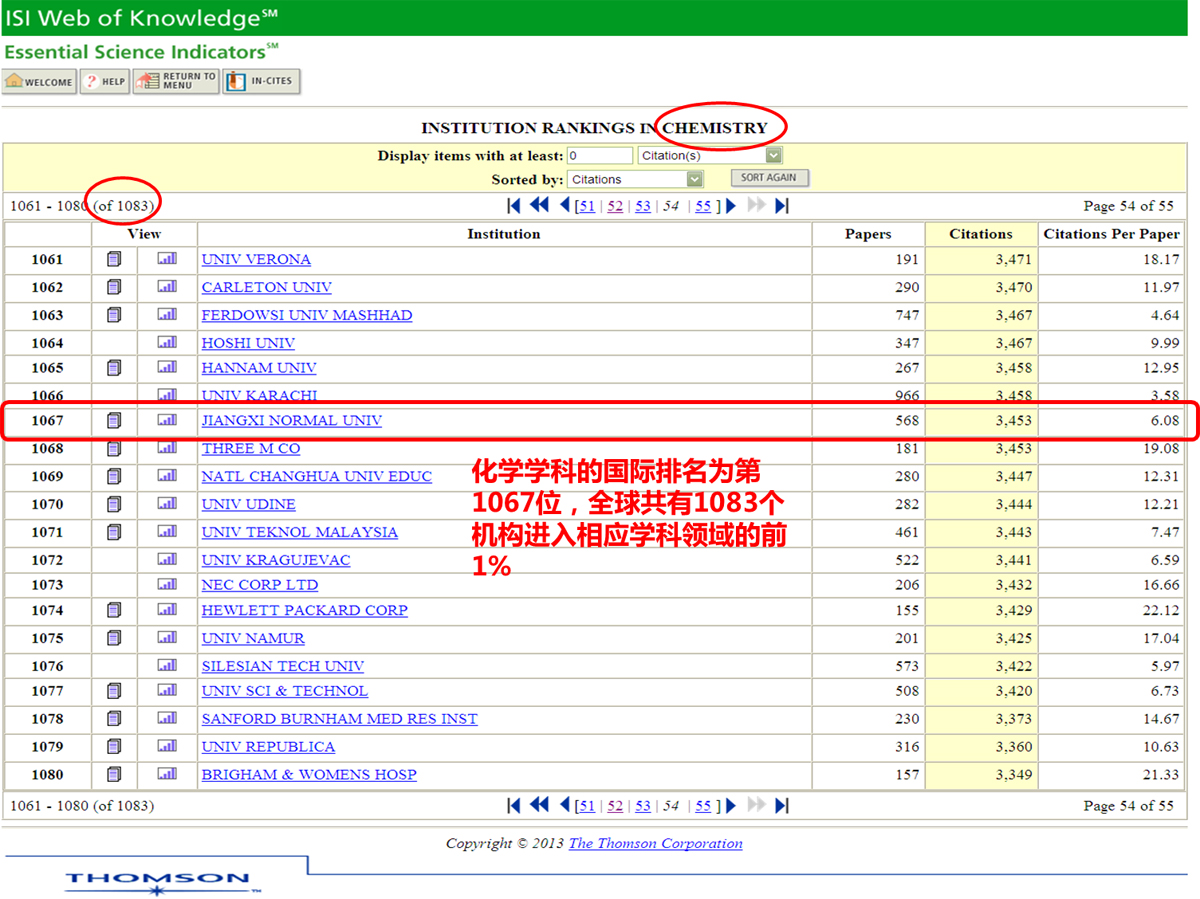View the citation graph icon for HOSHI UNIV
1200x899 pixels.
(166, 343)
